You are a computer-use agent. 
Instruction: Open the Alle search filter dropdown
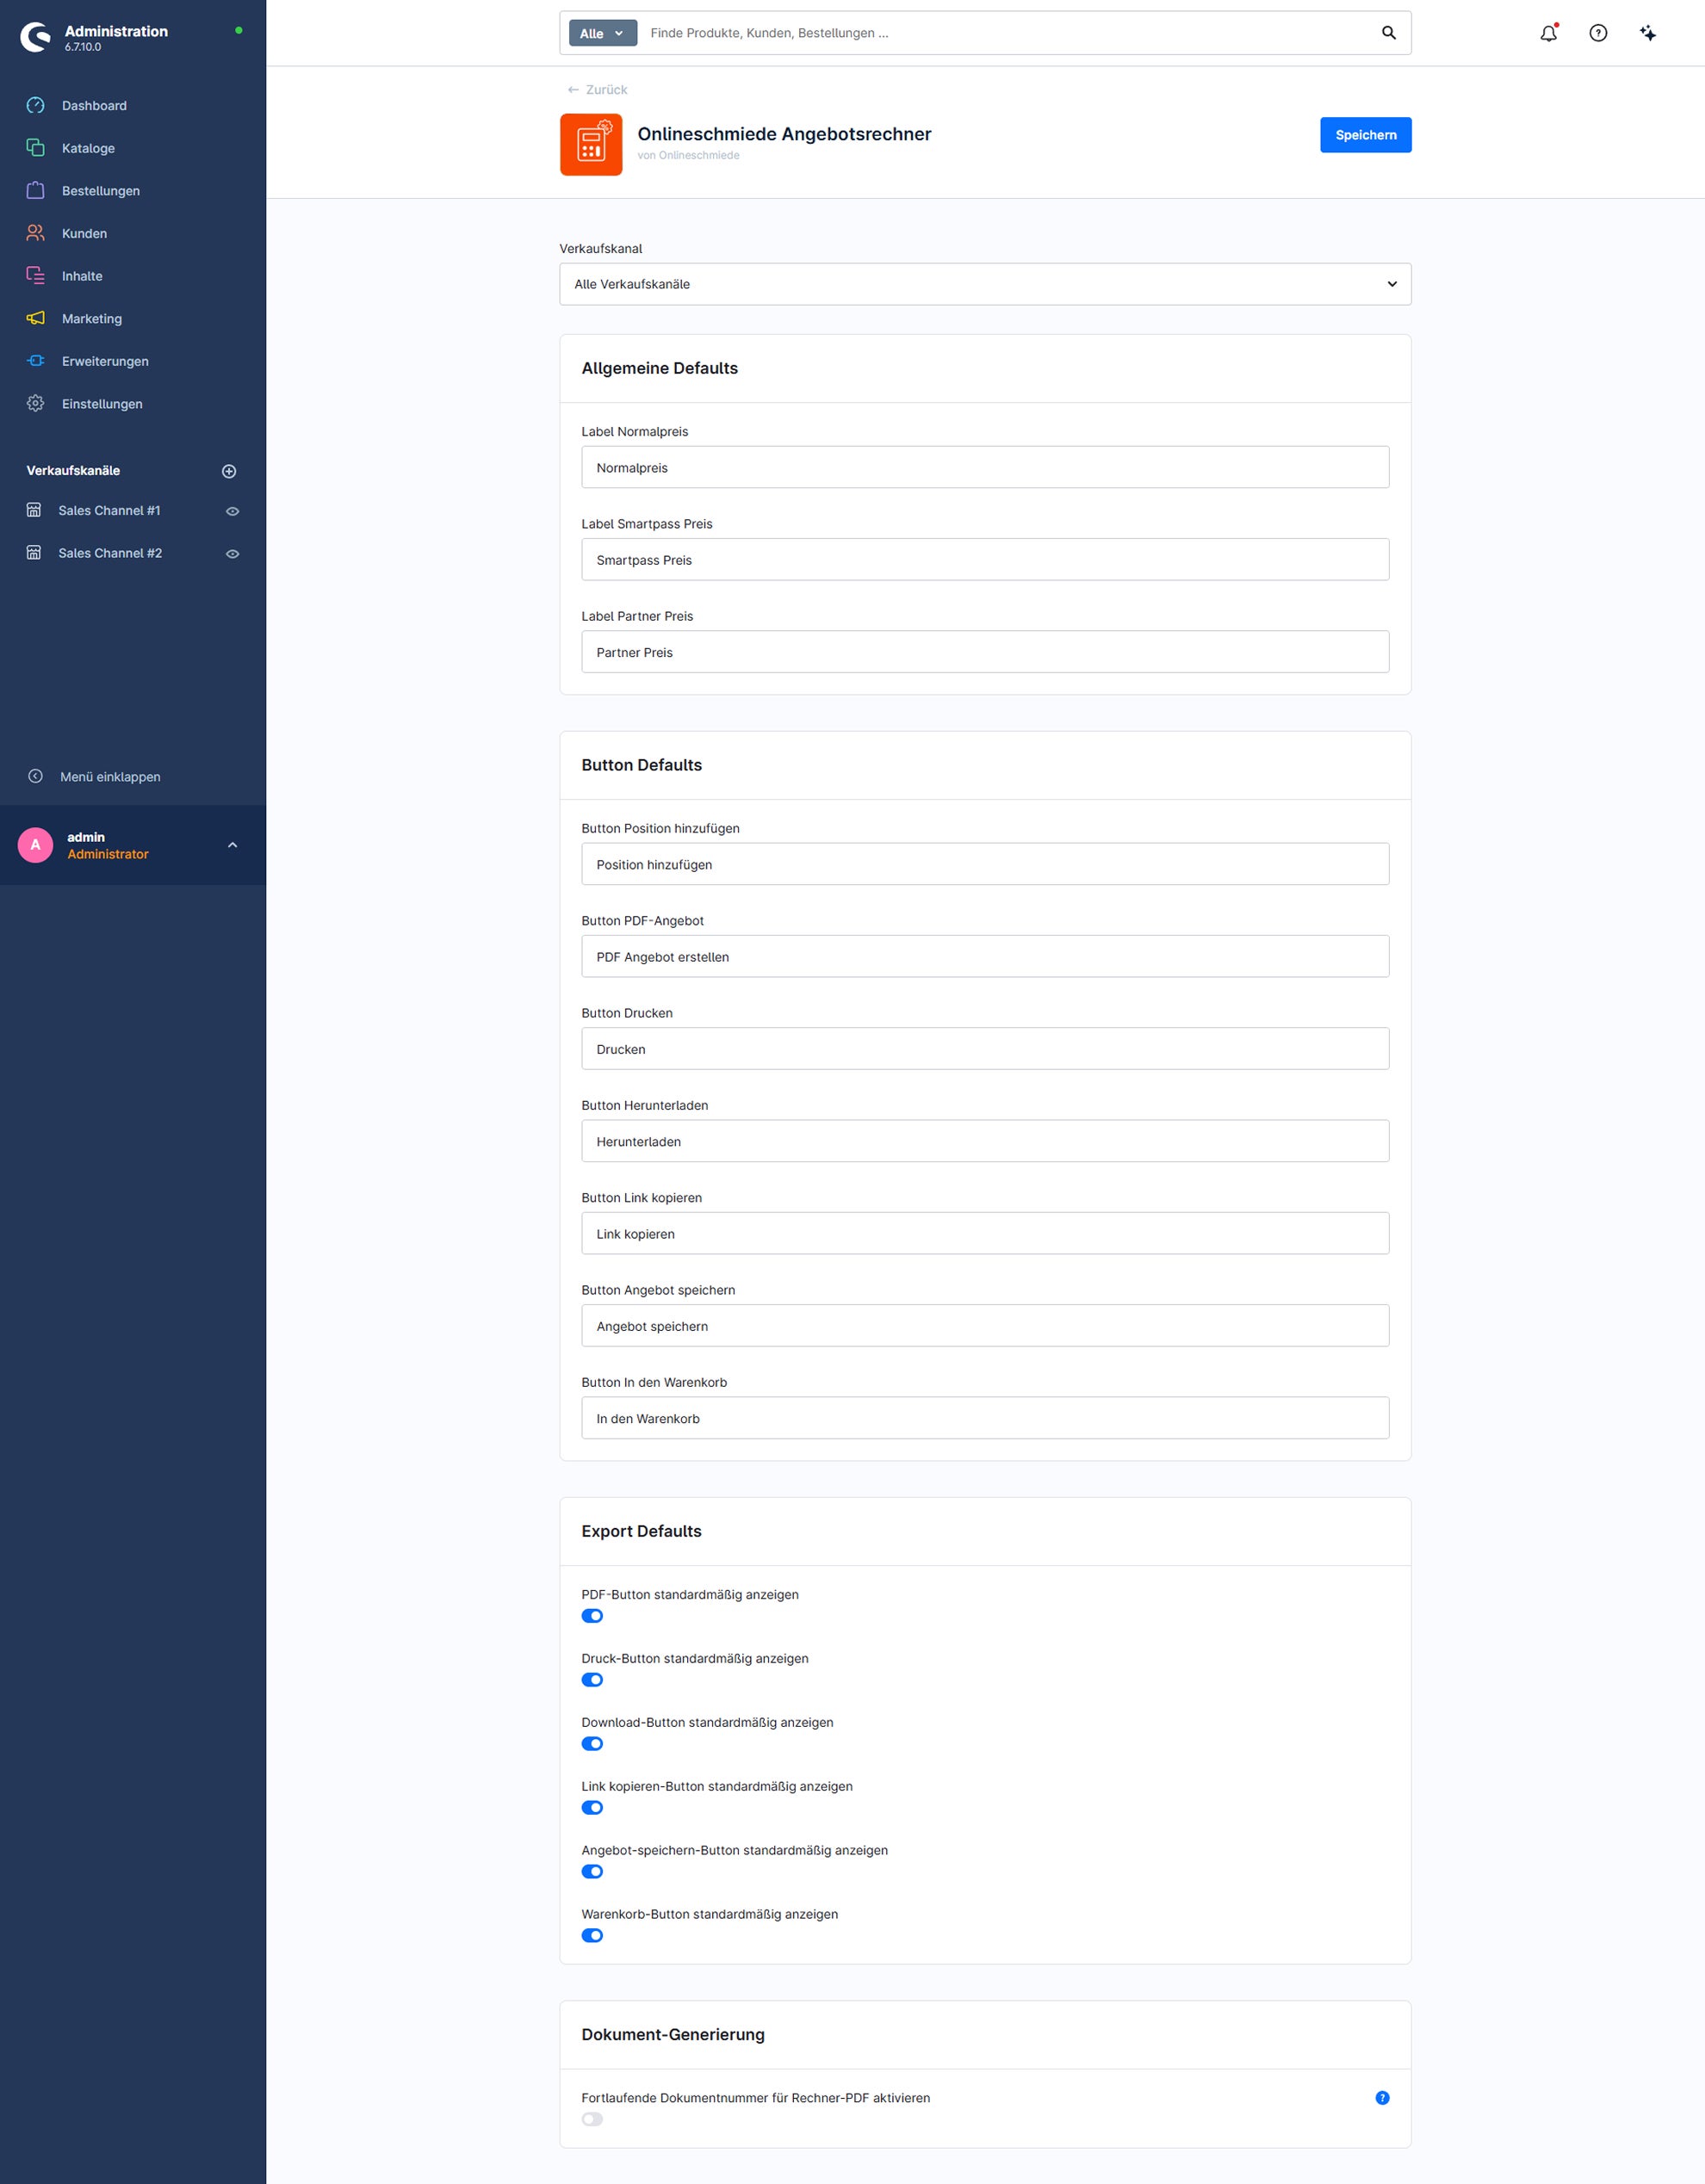click(x=603, y=33)
